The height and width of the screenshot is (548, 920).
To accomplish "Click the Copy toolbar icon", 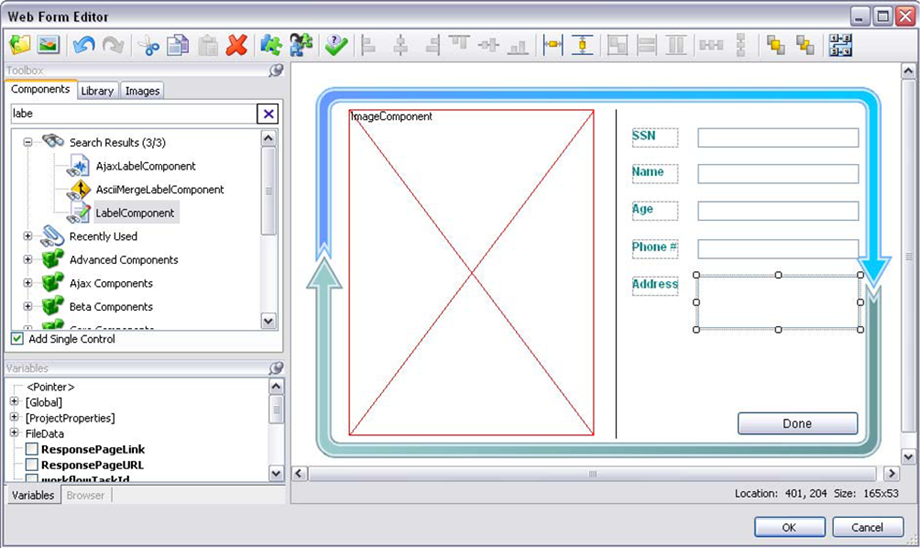I will click(178, 45).
